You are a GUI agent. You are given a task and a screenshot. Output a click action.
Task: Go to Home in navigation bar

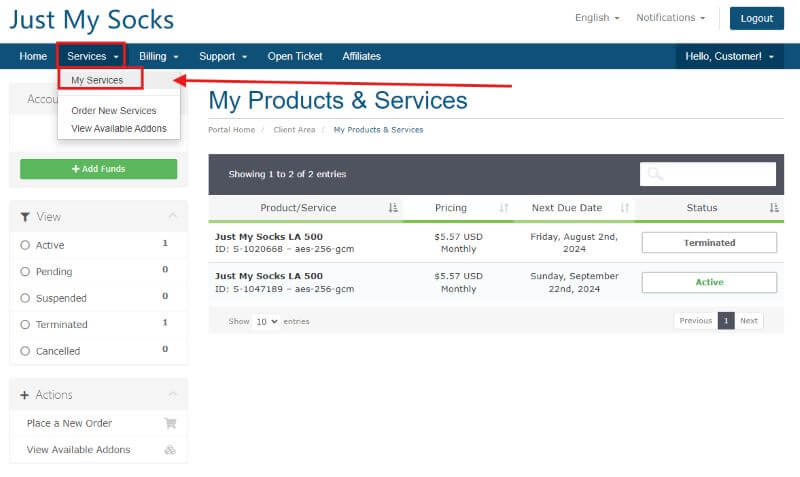coord(33,56)
